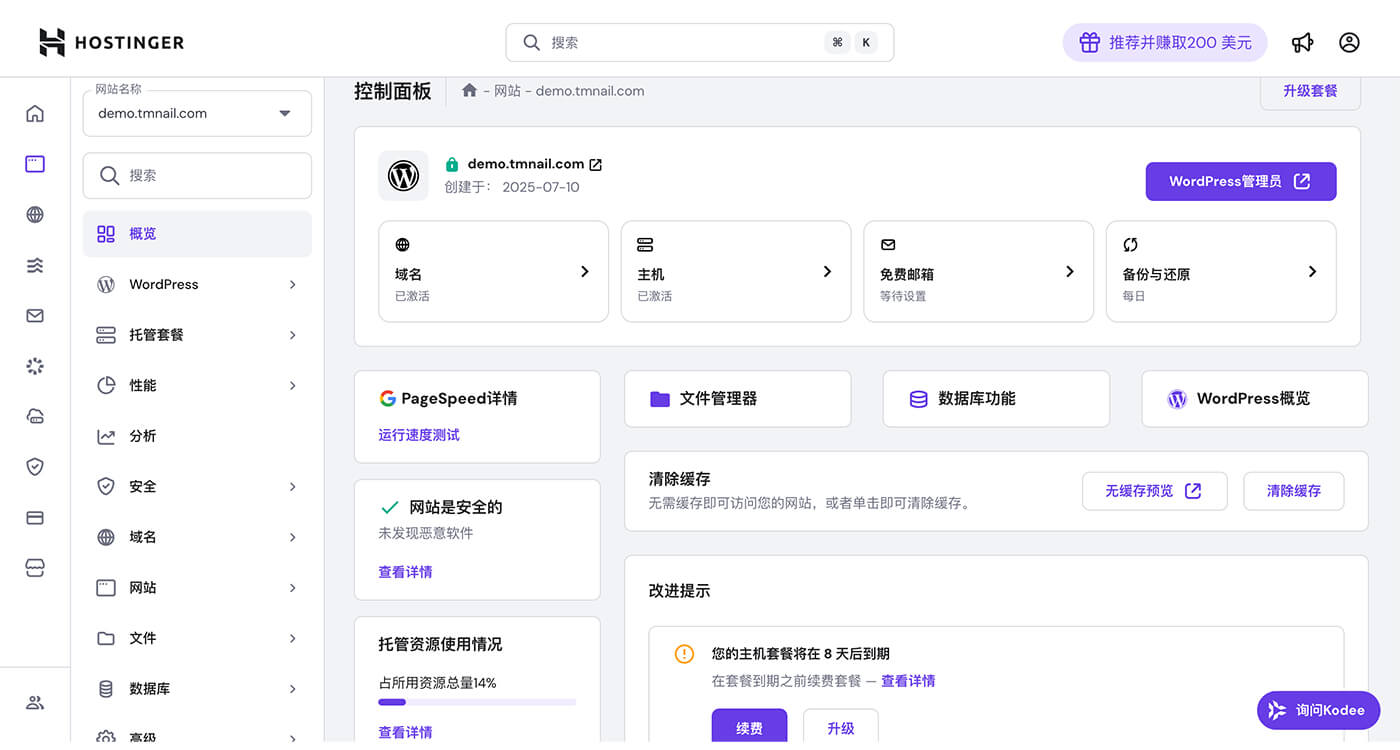Expand the 域名 sidebar section
This screenshot has height=750, width=1400.
[197, 537]
